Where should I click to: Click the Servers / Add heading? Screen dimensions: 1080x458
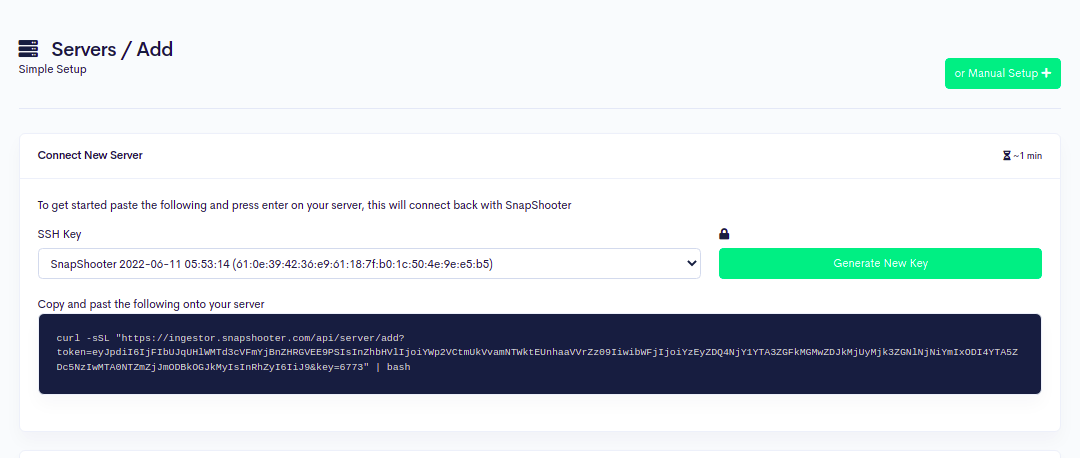[x=112, y=49]
